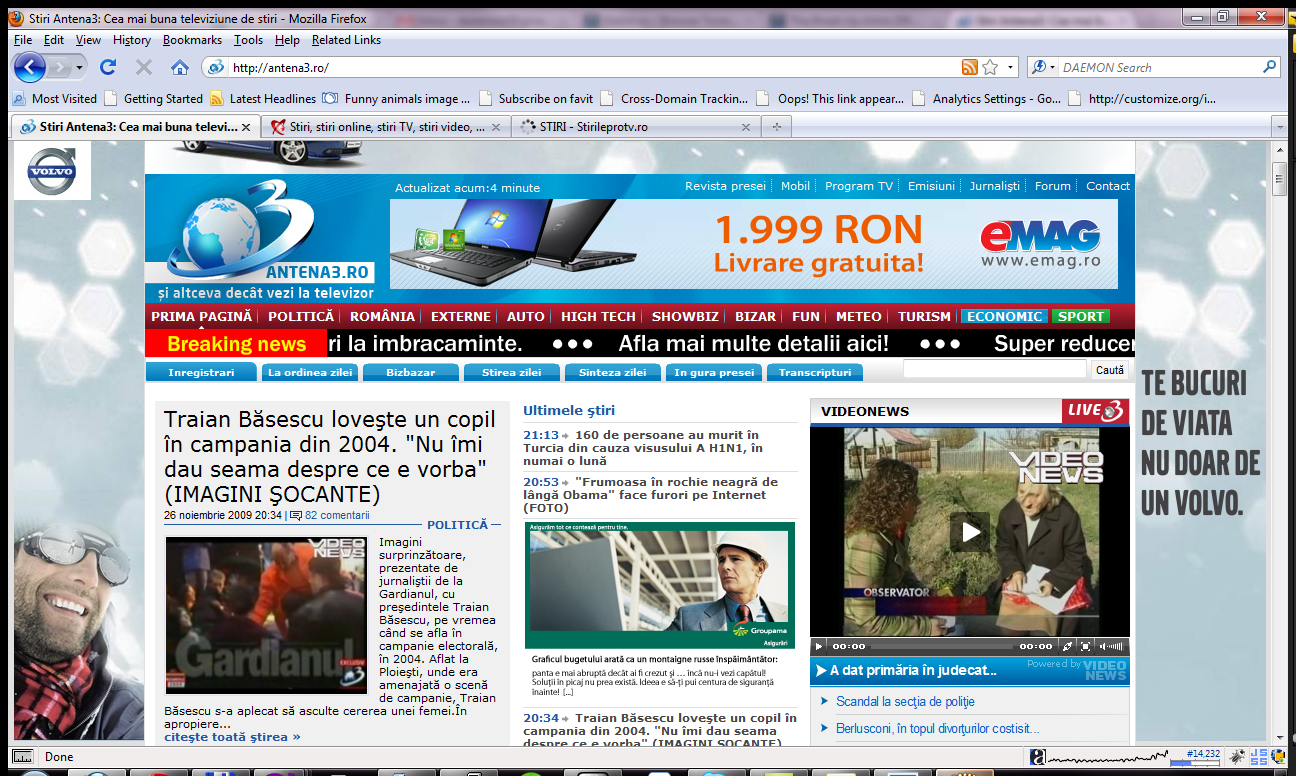Reload the page with the refresh icon
Viewport: 1296px width, 776px height.
[108, 67]
